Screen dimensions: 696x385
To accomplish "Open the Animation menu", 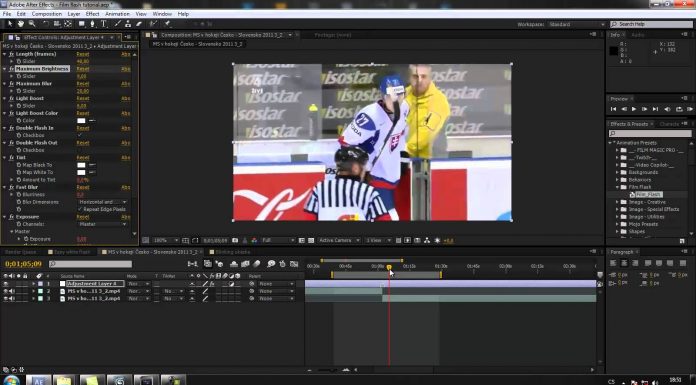I will [117, 14].
